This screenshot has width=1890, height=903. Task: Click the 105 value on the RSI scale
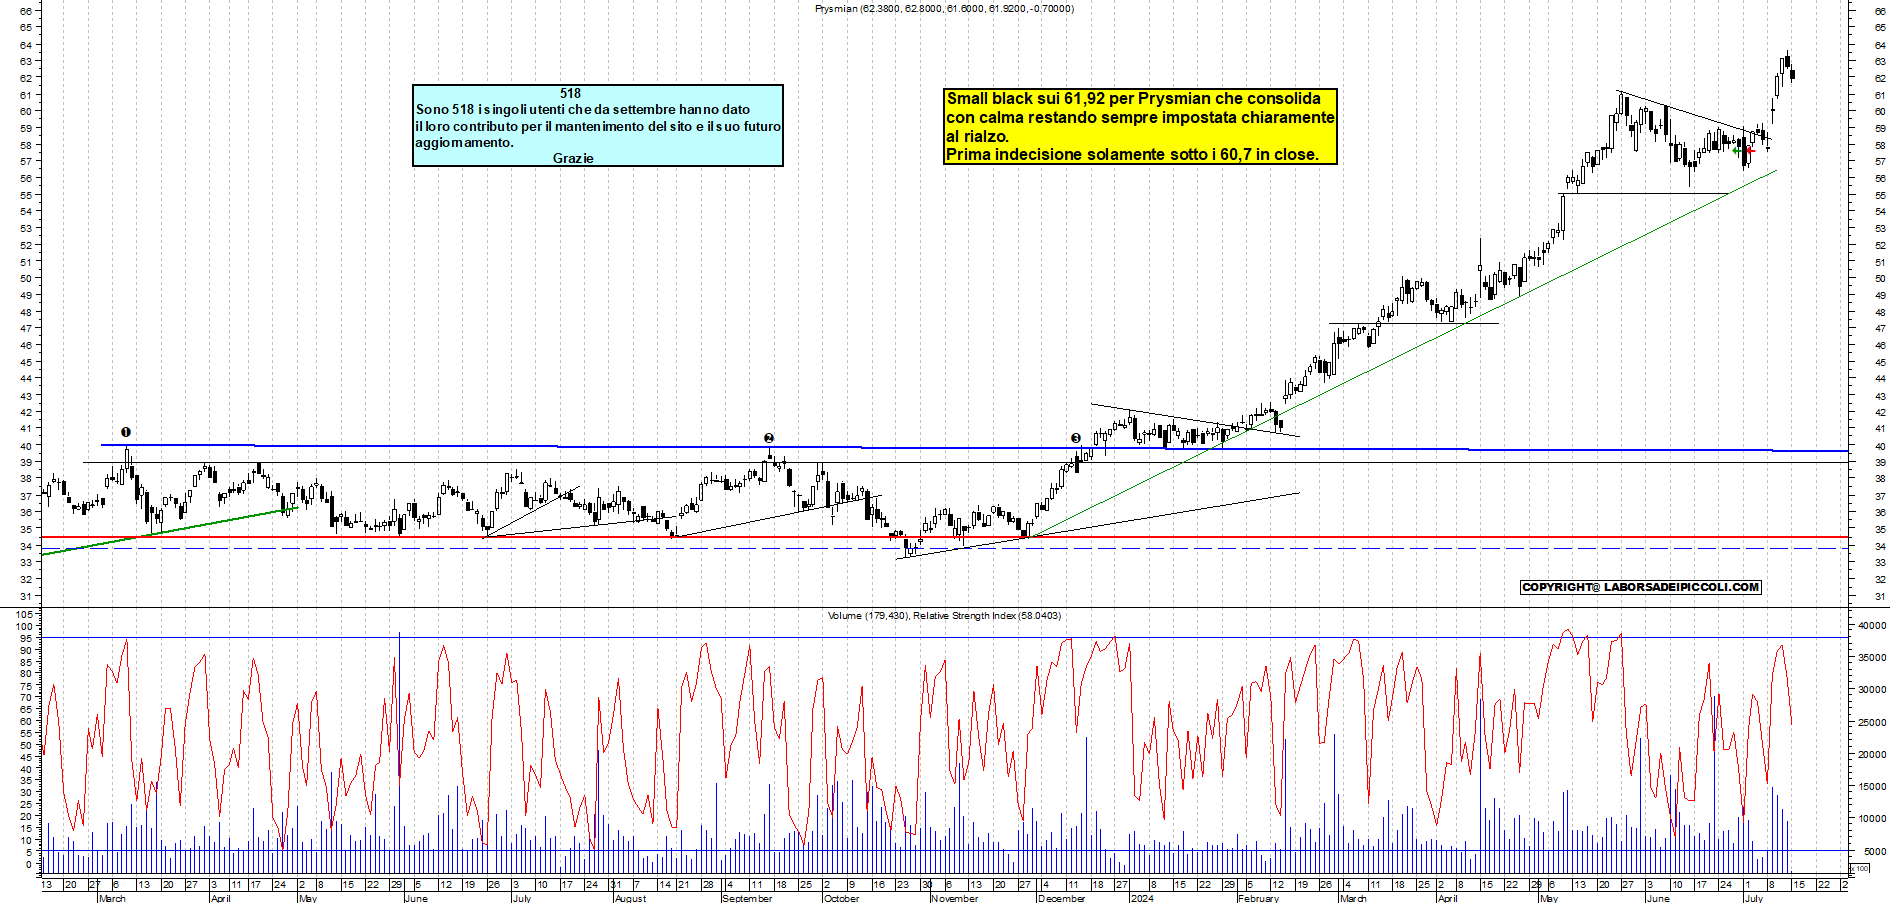pyautogui.click(x=25, y=614)
